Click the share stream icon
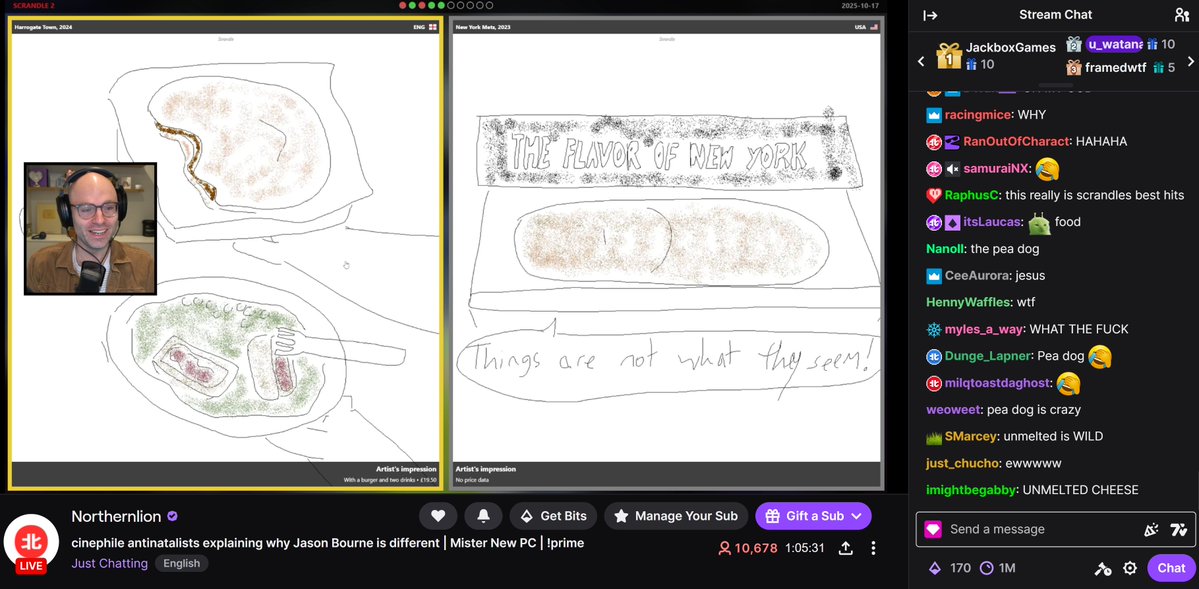 click(x=845, y=548)
